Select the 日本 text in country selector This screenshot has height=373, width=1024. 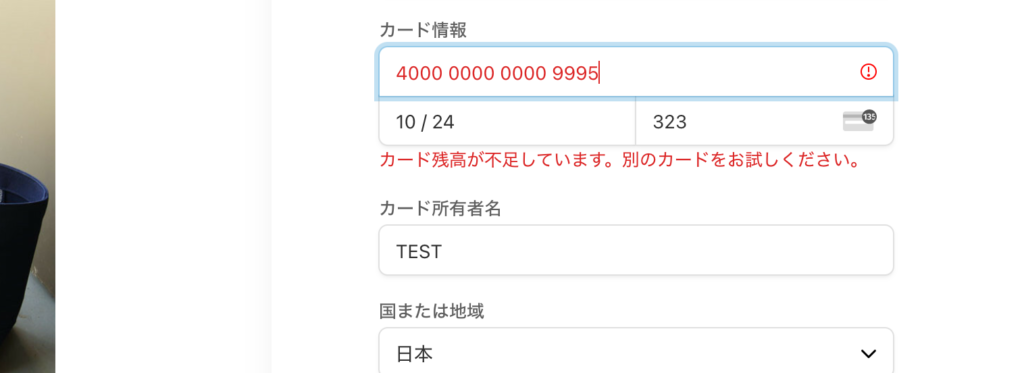(x=414, y=354)
